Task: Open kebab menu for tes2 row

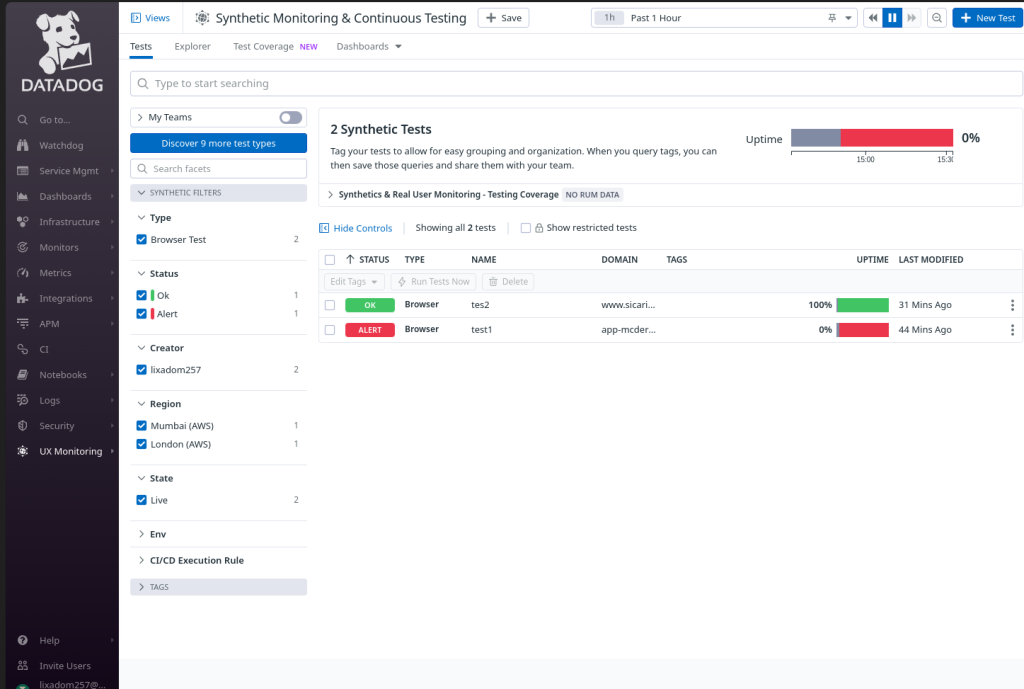Action: (x=1012, y=305)
